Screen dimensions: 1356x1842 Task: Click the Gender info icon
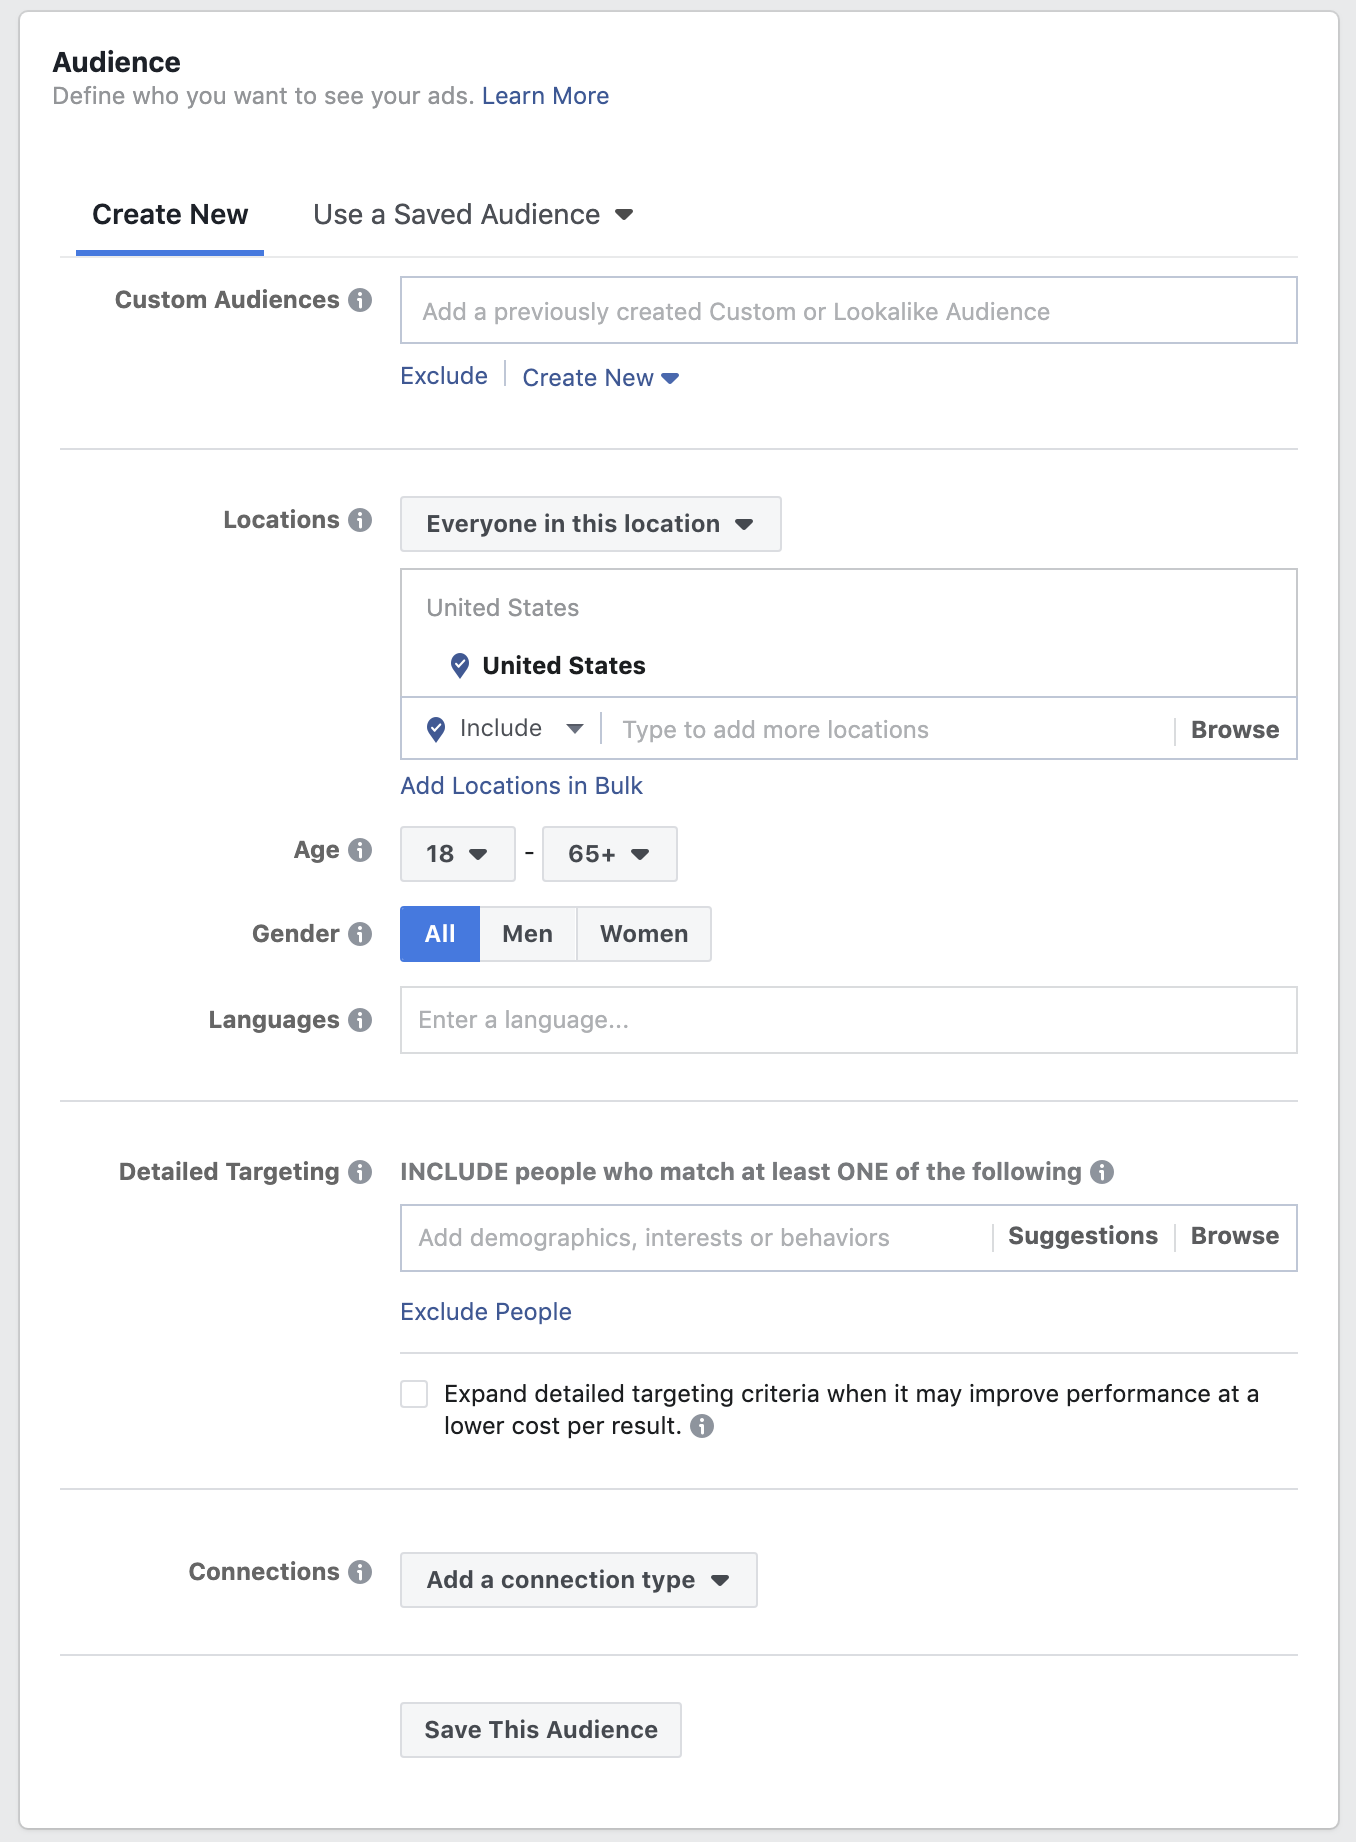pos(360,934)
